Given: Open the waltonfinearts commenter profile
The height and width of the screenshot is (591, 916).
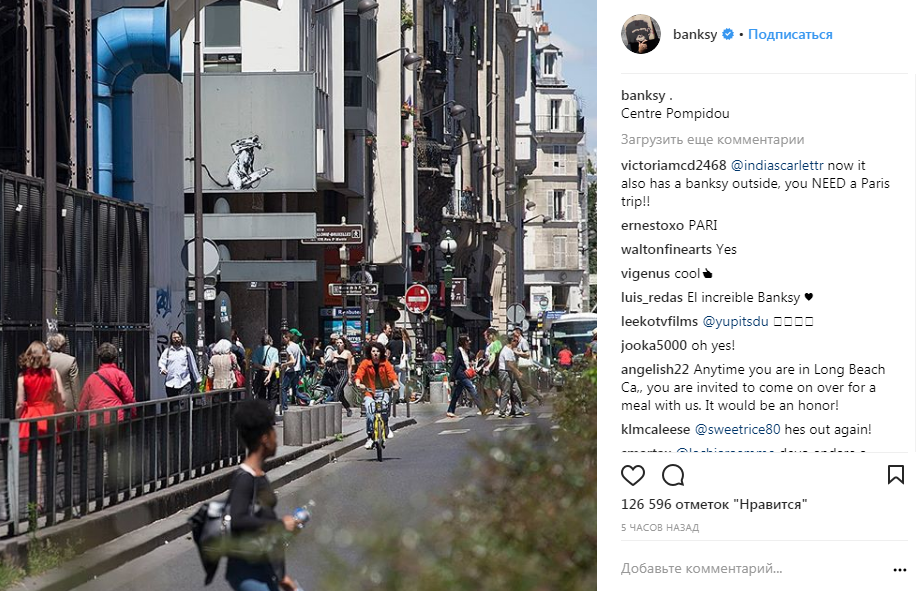Looking at the screenshot, I should pos(666,249).
